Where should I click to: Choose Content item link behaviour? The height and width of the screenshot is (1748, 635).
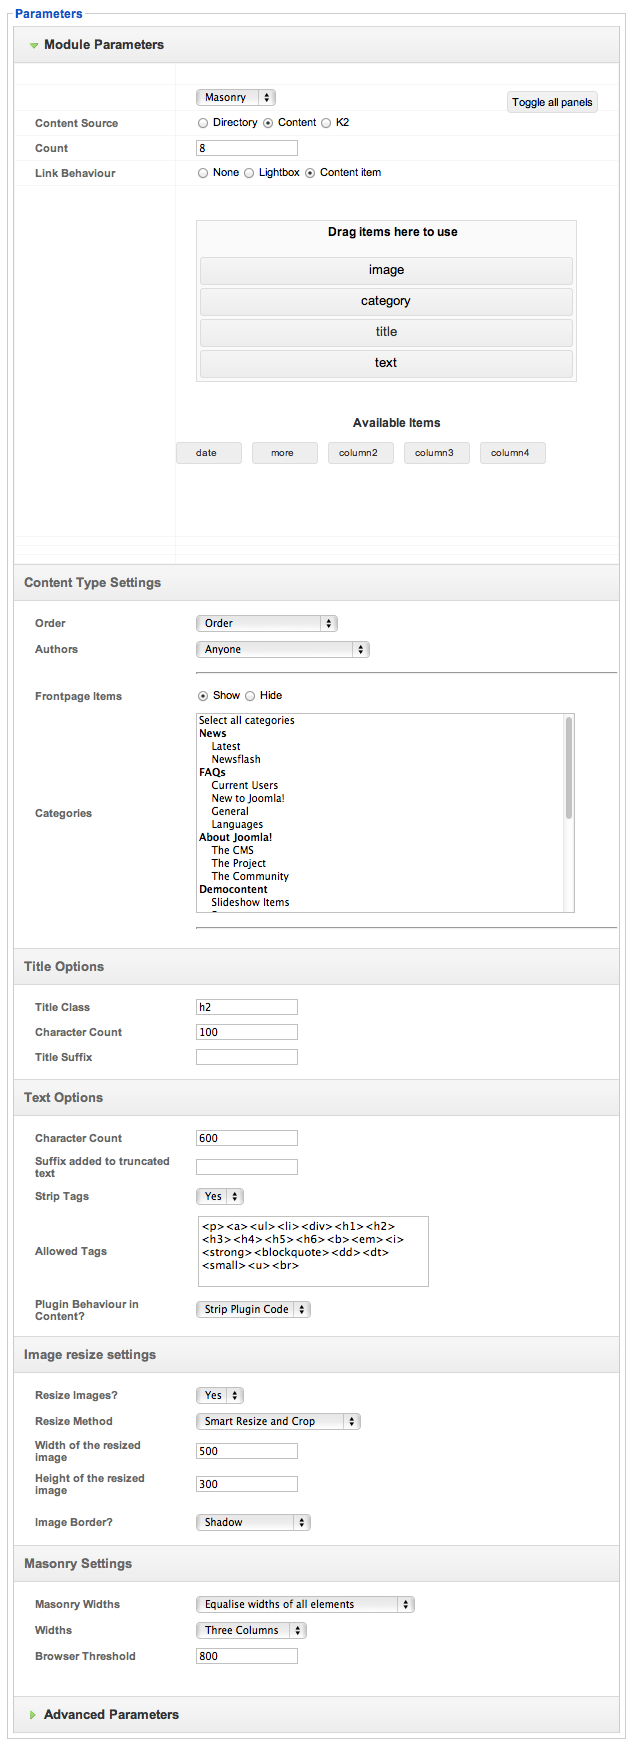coord(310,173)
